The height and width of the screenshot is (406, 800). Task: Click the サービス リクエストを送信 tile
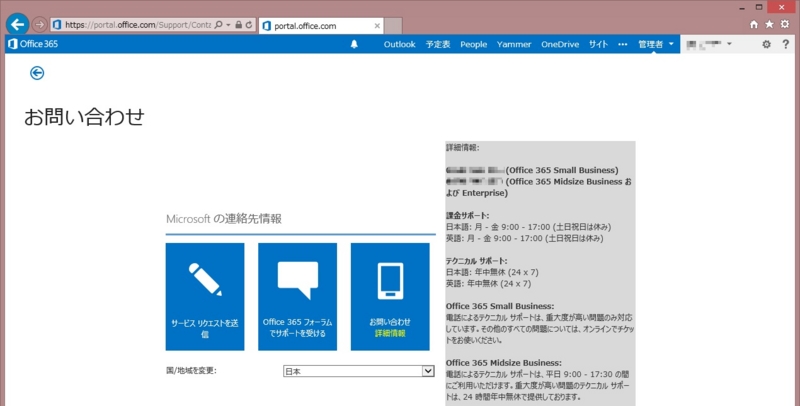[205, 296]
